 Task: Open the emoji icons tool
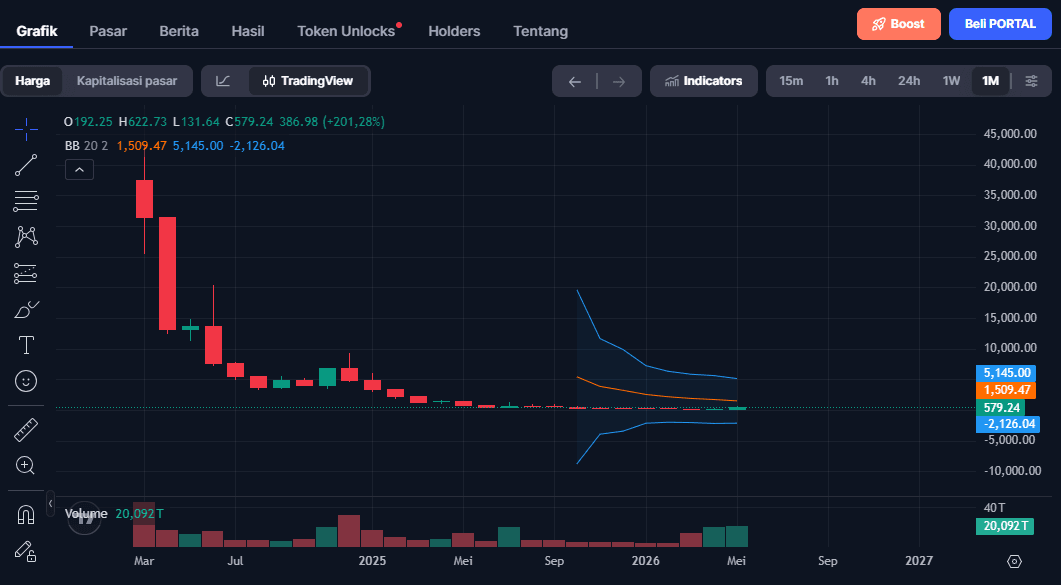click(26, 381)
